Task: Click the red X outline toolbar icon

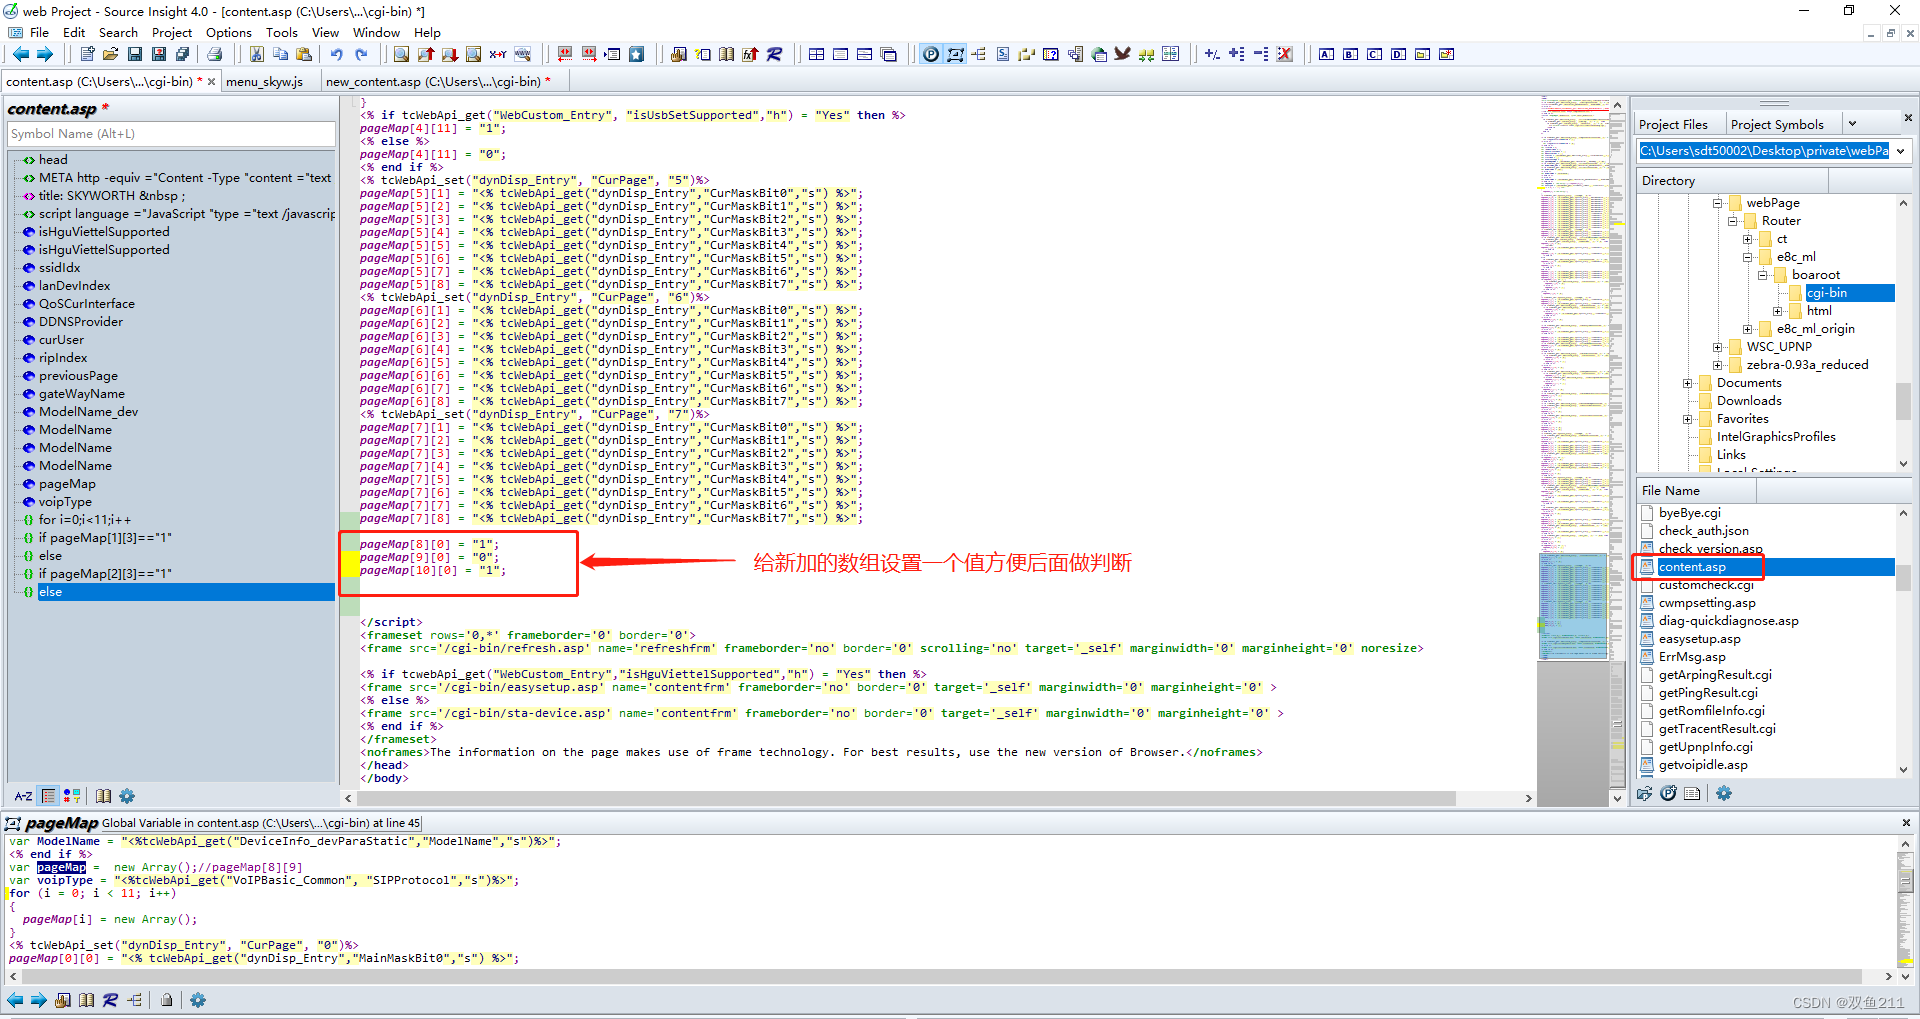Action: click(x=1285, y=54)
